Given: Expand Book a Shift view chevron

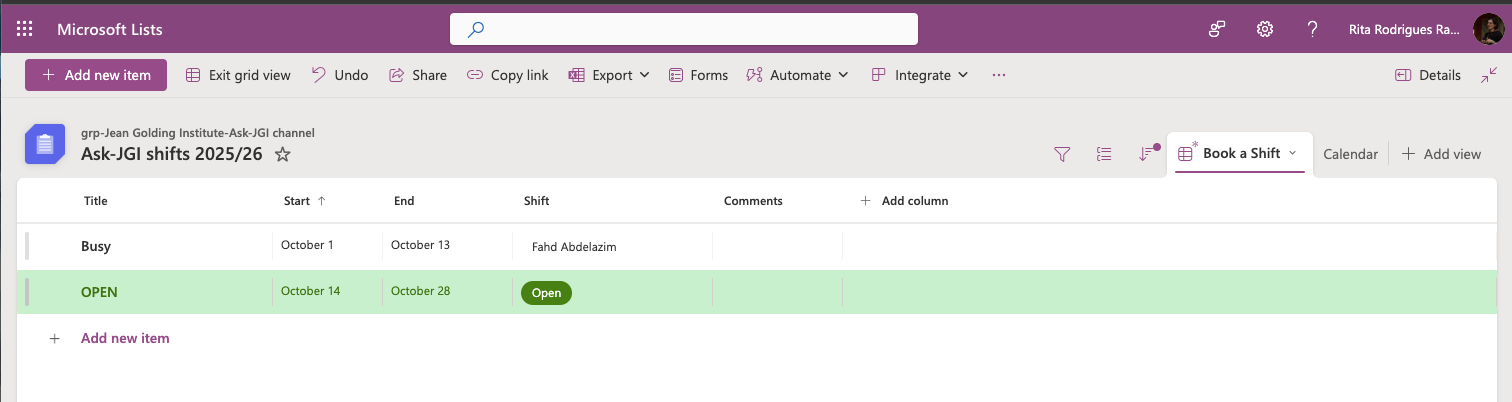Looking at the screenshot, I should (1292, 153).
